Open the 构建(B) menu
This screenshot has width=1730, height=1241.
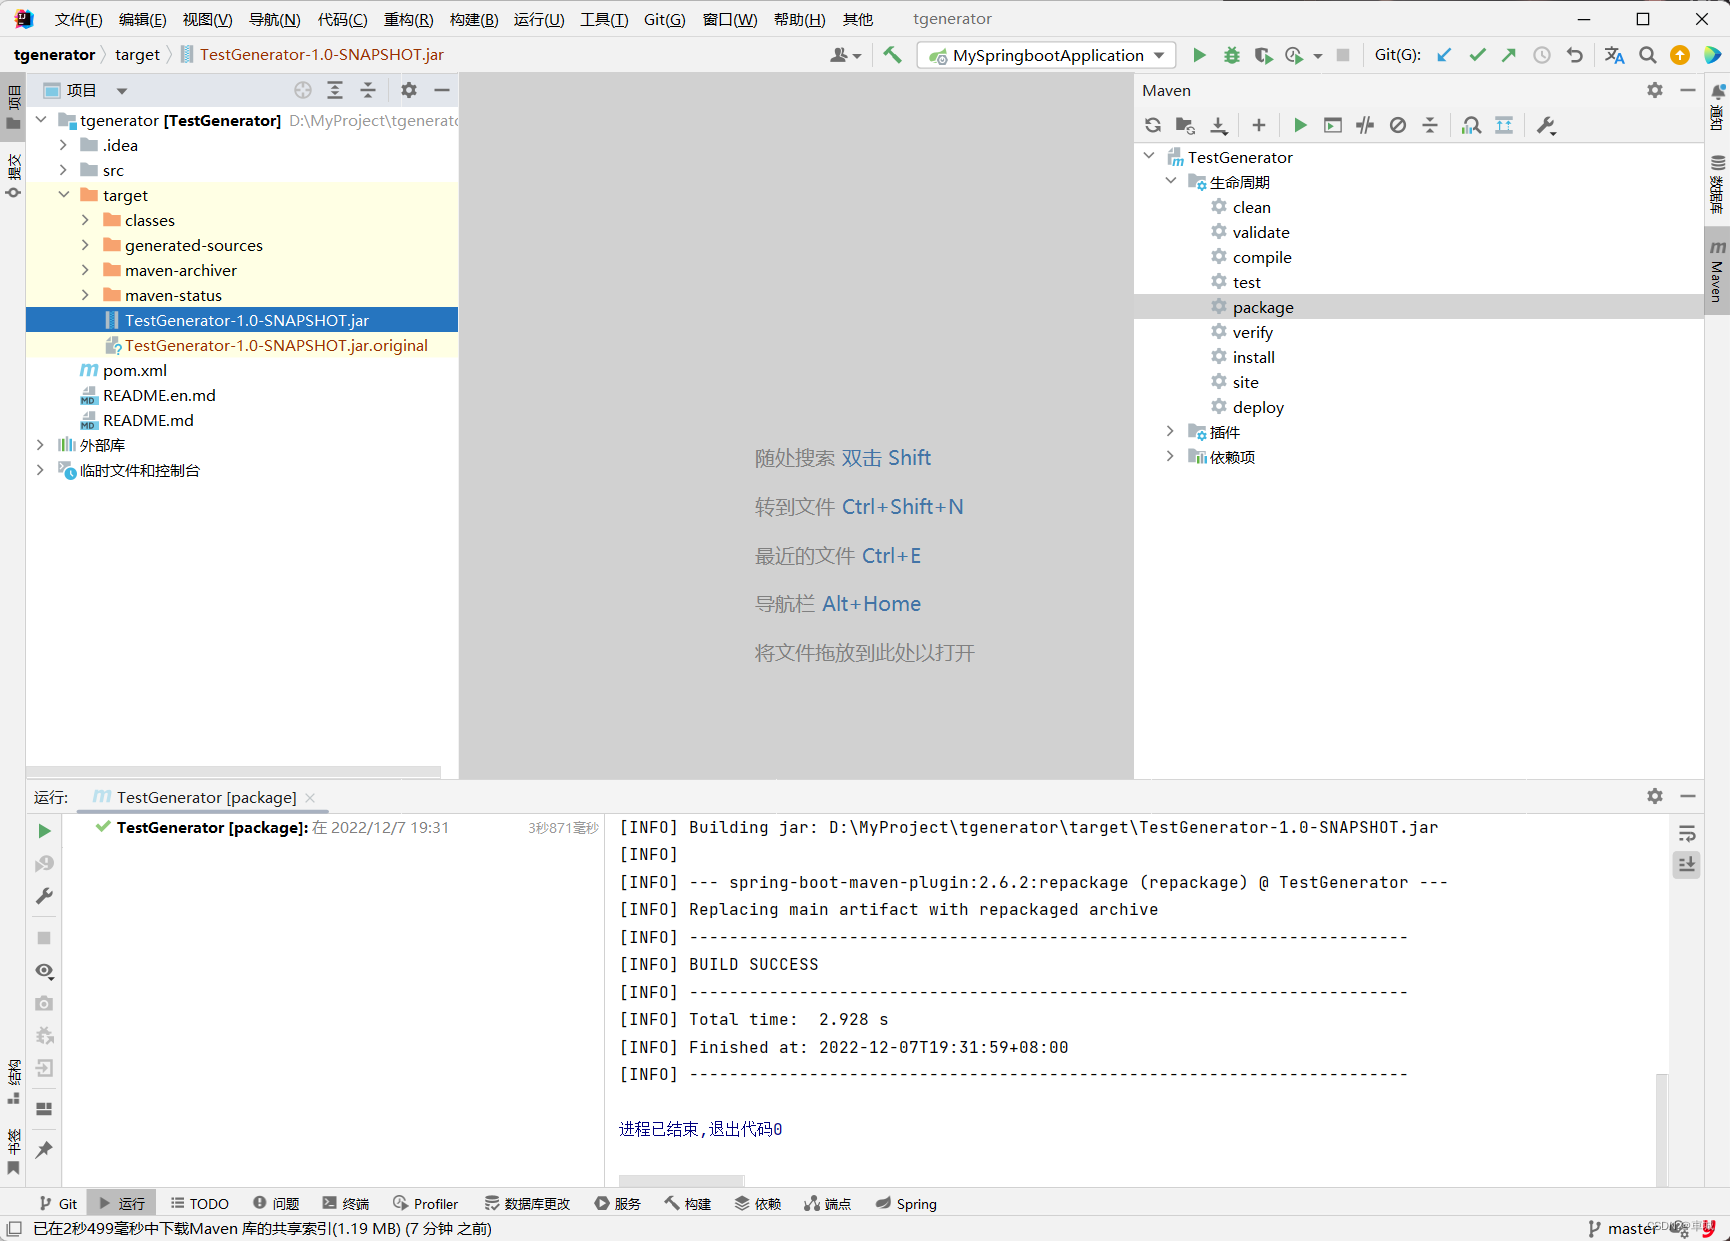point(474,19)
